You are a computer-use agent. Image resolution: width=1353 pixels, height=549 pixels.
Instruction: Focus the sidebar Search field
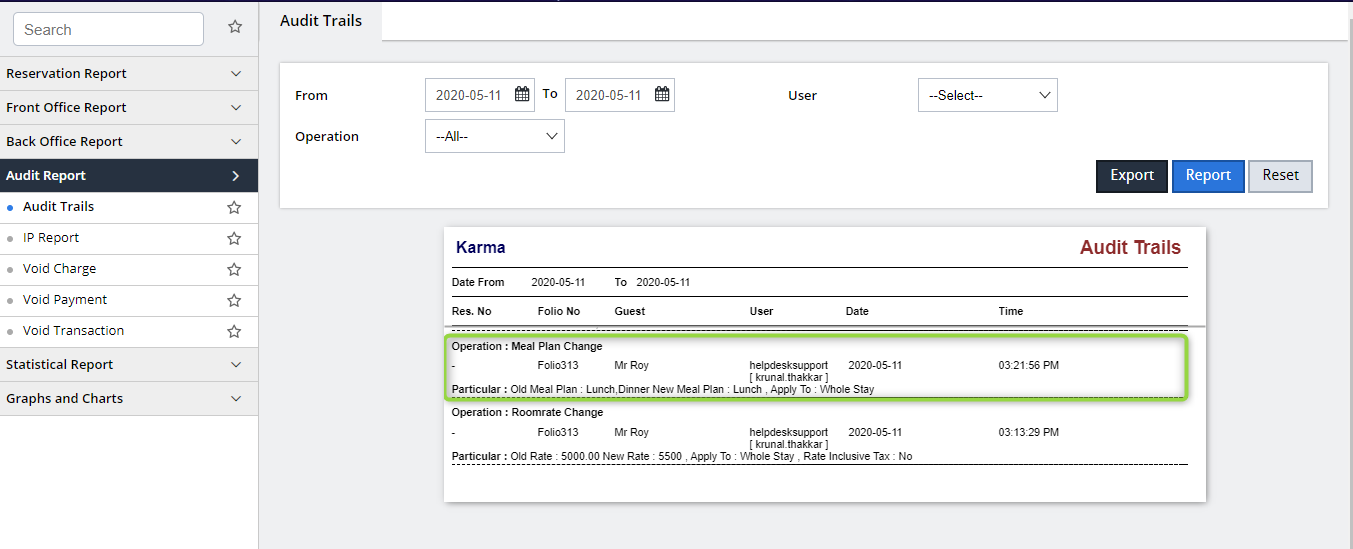point(108,29)
